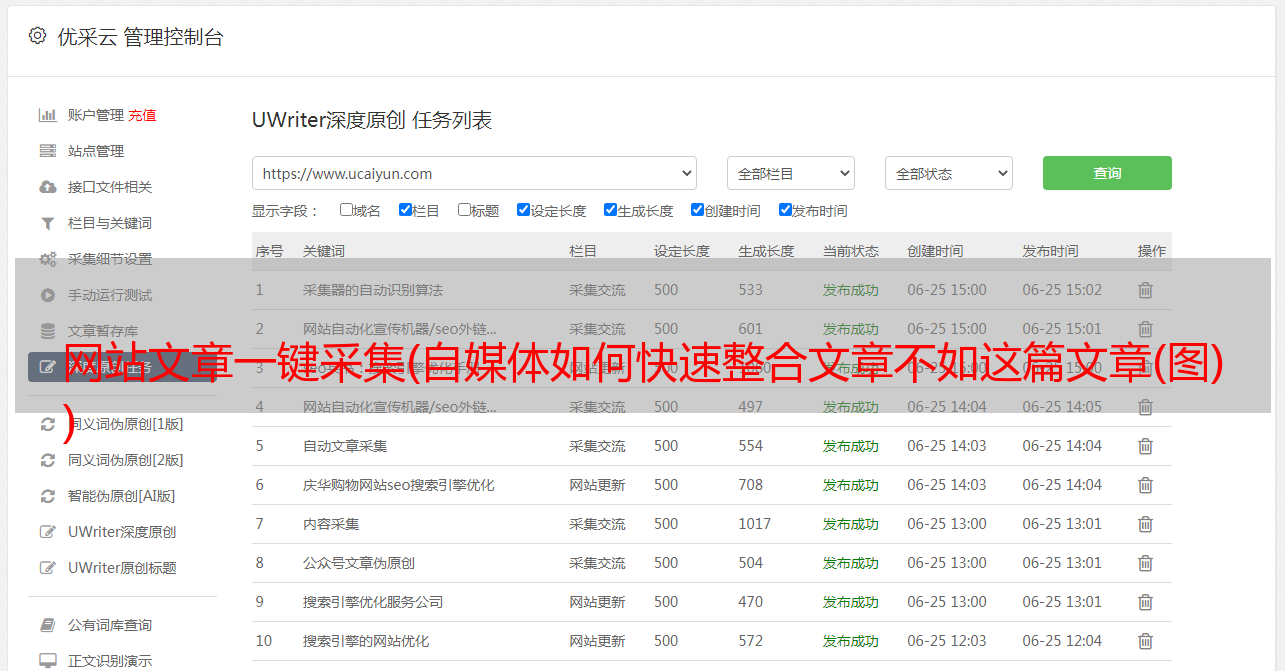This screenshot has height=671, width=1285.
Task: Toggle the 发布时间 field checkbox
Action: click(x=785, y=210)
